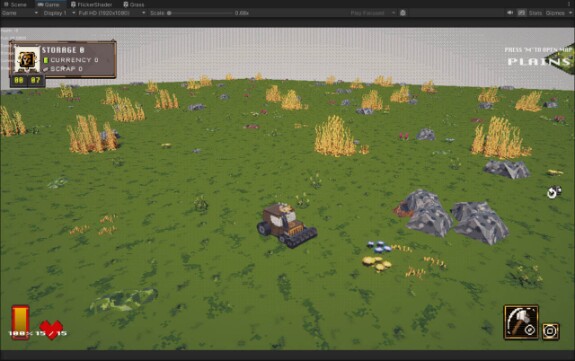
Task: Click the Scale slider handle
Action: tap(169, 13)
